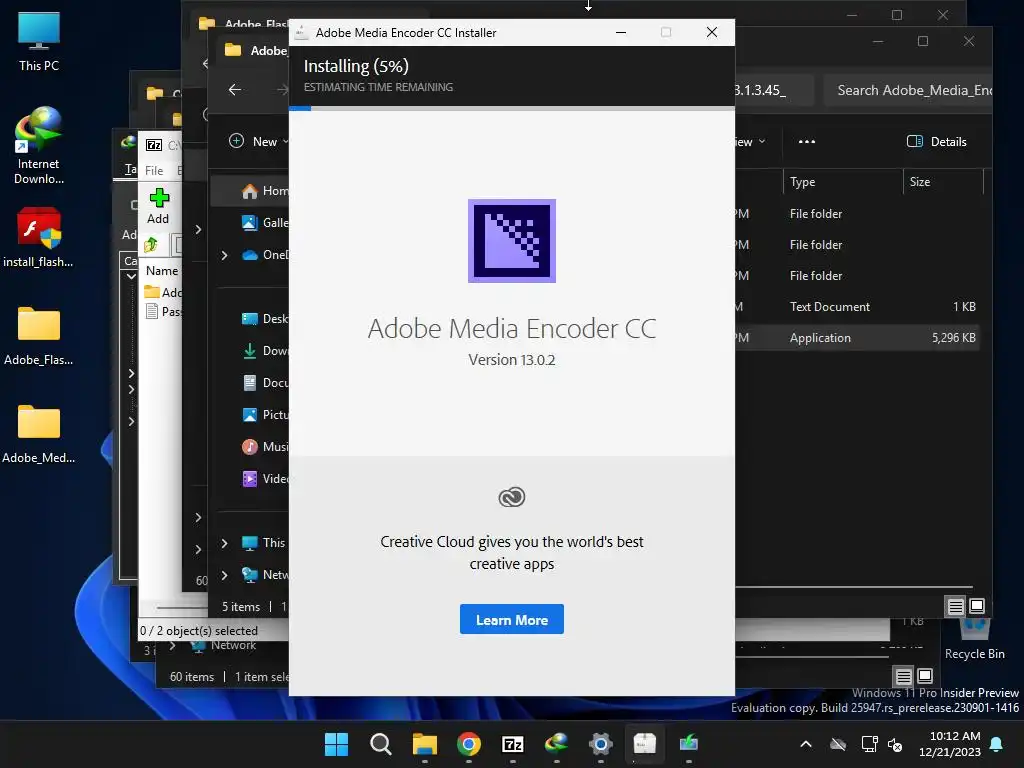
Task: Select Adobe_Flas... folder on desktop
Action: 39,336
